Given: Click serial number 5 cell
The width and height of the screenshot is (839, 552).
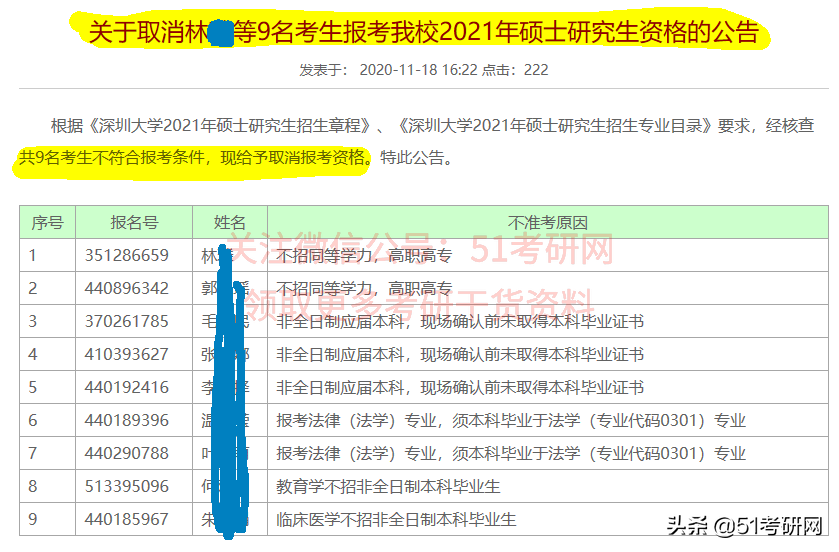Looking at the screenshot, I should tap(48, 387).
